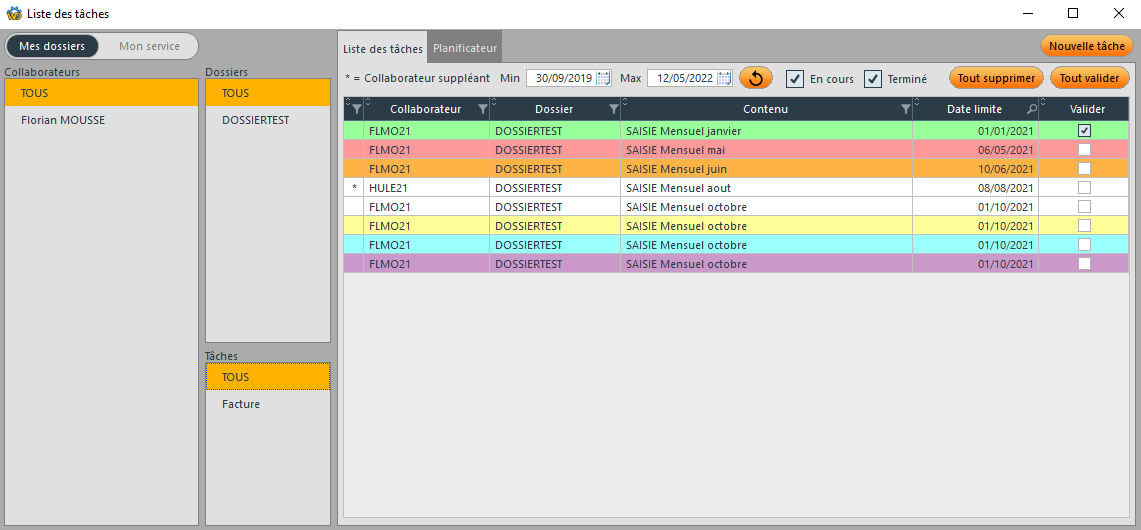Click the Contenu column filter icon
Screen dimensions: 1141x530
[x=905, y=109]
